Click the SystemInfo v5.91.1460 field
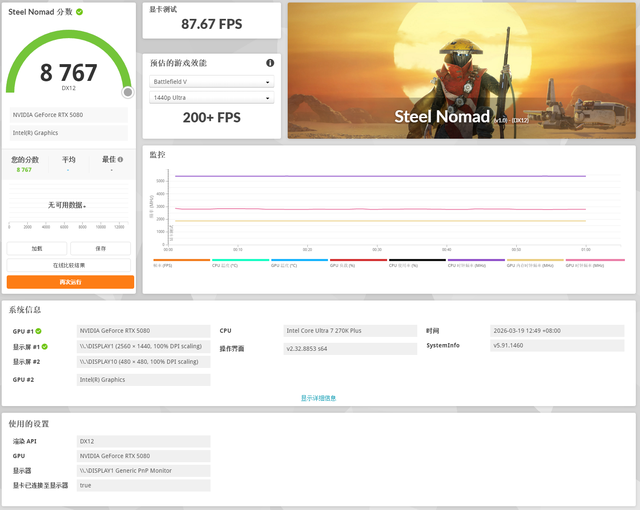Viewport: 640px width, 510px height. click(557, 346)
